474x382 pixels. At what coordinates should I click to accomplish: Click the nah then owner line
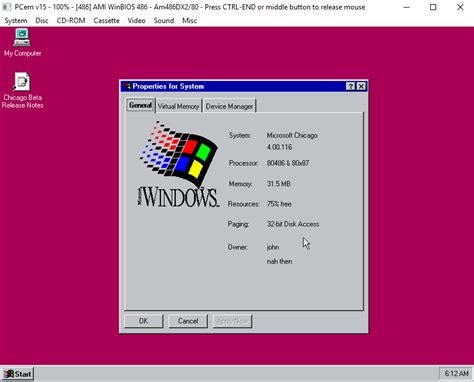point(279,261)
